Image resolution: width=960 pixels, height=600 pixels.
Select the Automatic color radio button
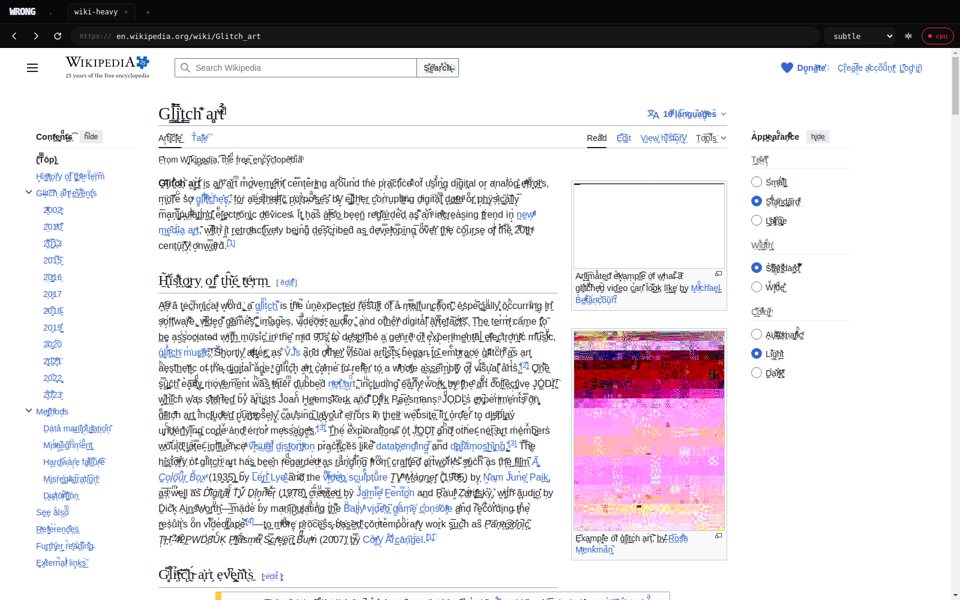click(756, 334)
